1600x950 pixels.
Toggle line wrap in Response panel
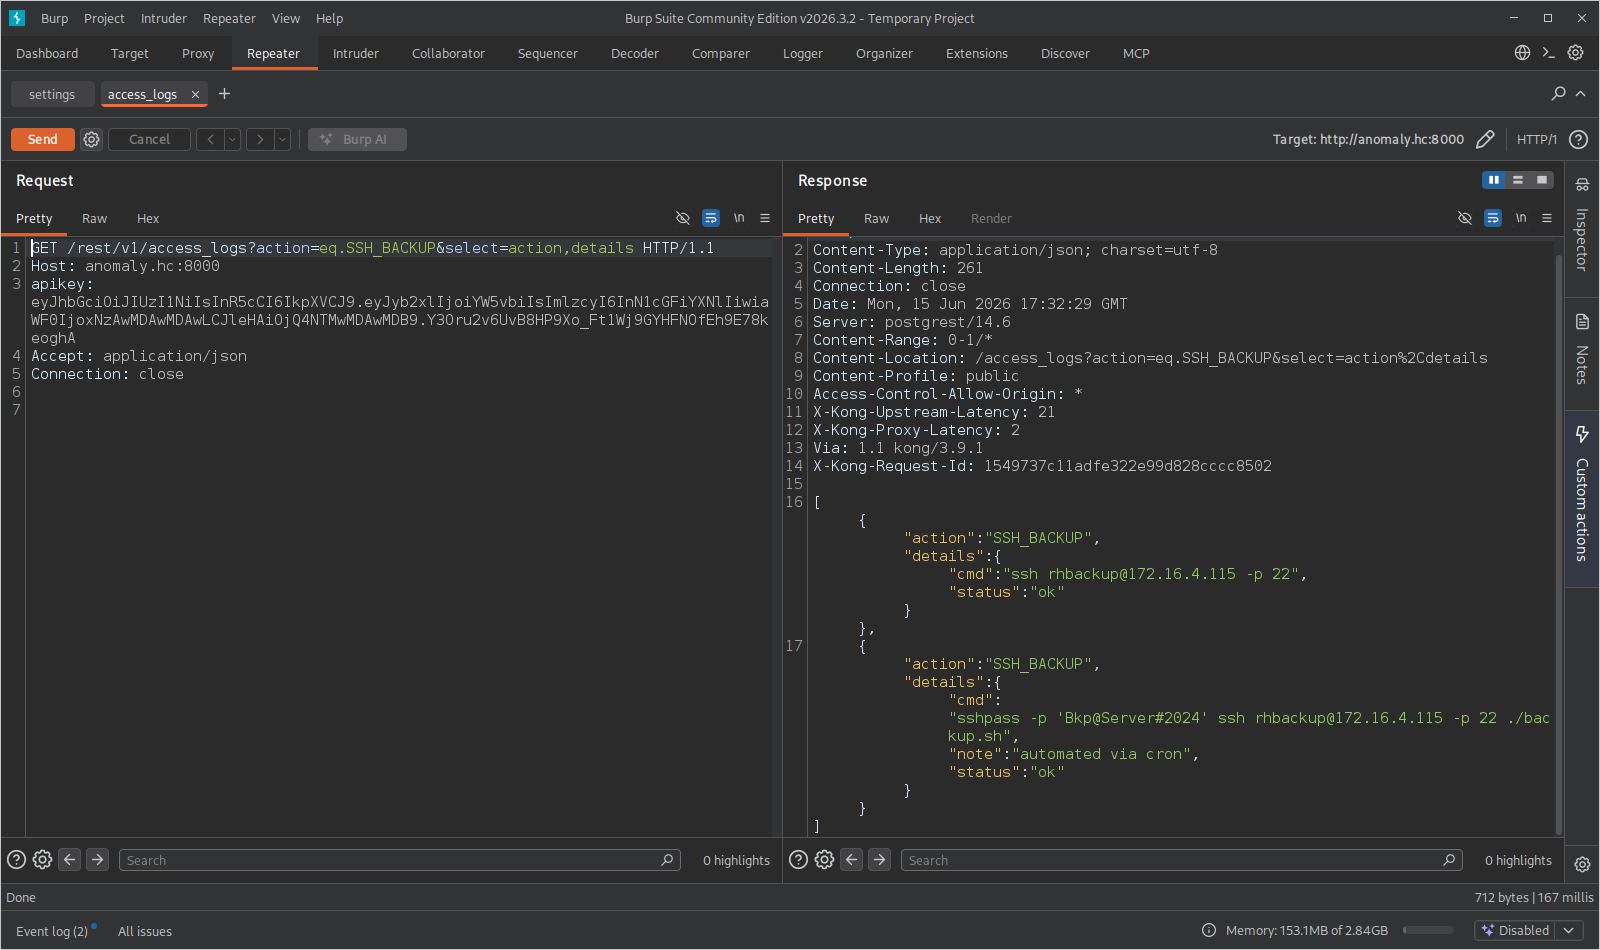[x=1493, y=218]
